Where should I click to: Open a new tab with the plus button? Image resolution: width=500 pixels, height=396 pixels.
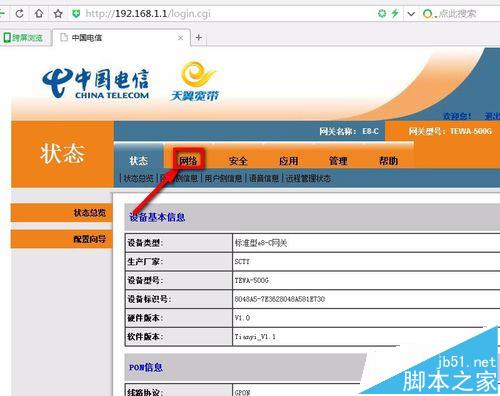tap(199, 37)
